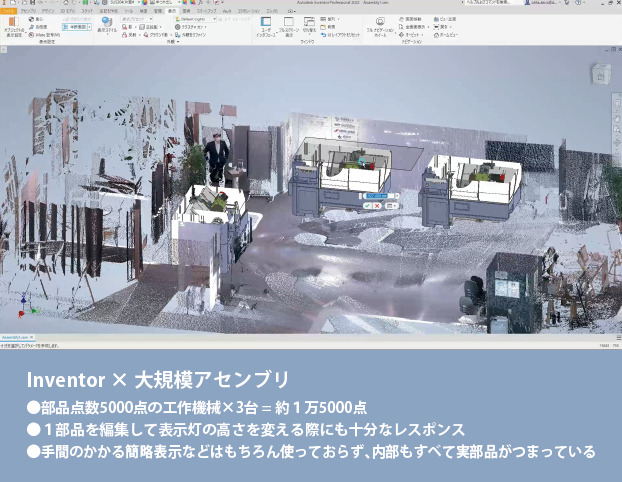Open Default Lights lighting style dropdown
622x482 pixels.
[x=195, y=19]
